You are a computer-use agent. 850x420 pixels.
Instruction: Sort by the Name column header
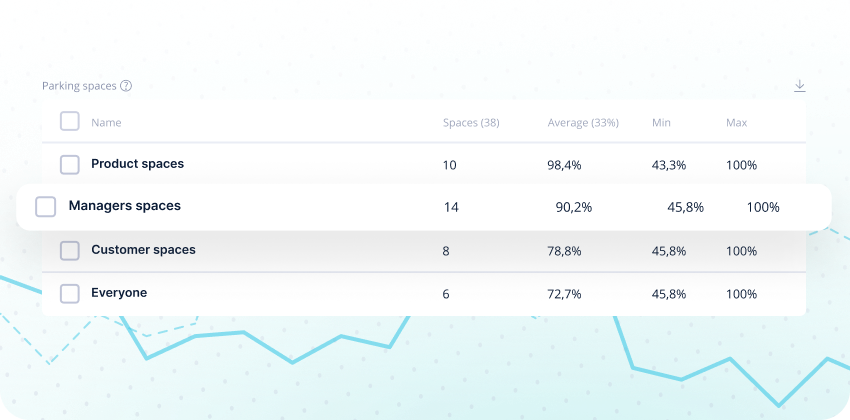[106, 122]
